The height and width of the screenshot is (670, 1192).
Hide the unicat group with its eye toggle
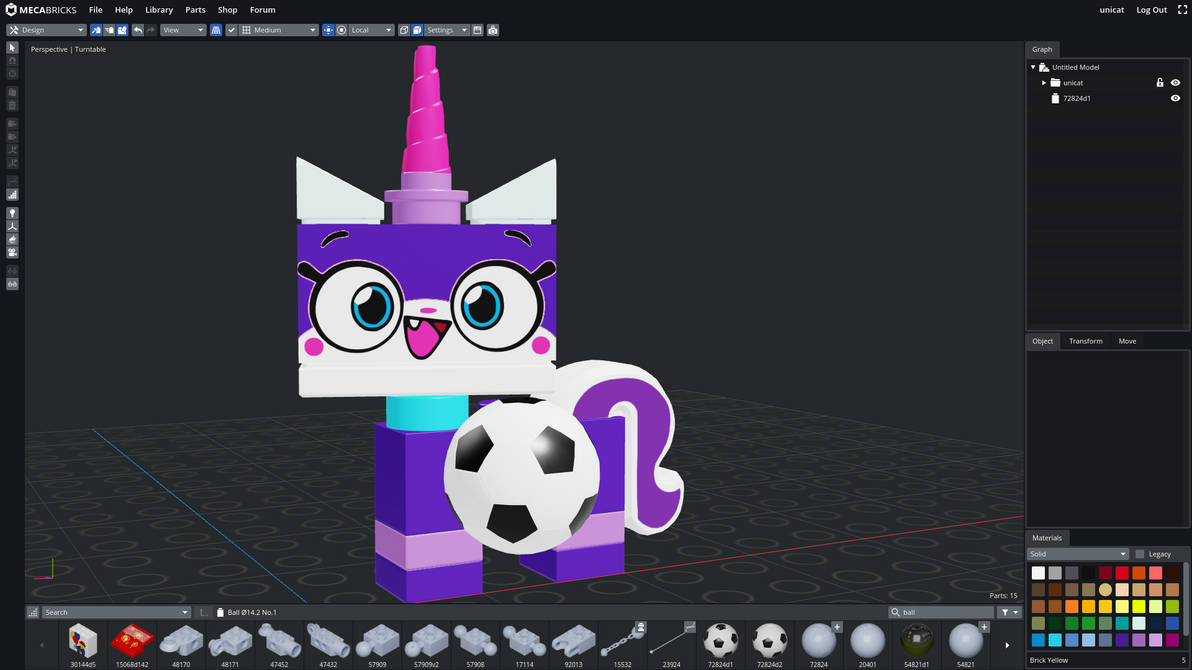pyautogui.click(x=1175, y=82)
